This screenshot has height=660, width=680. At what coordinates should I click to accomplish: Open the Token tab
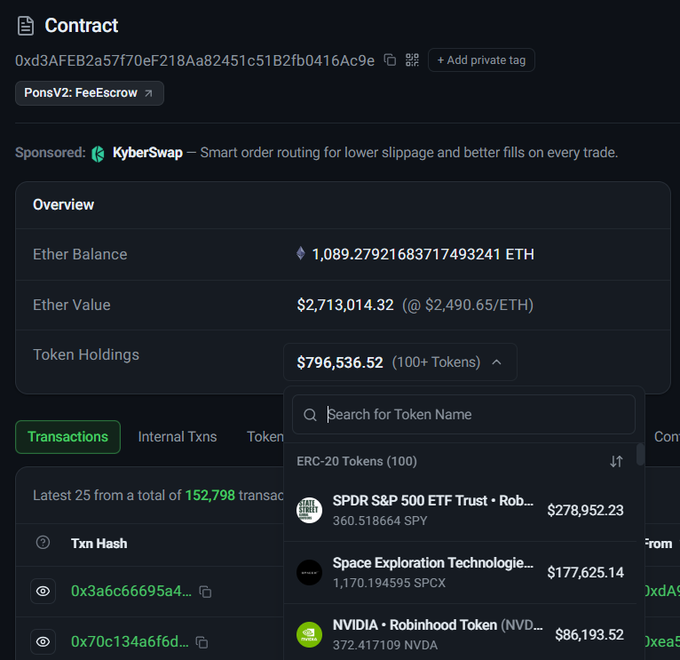pos(265,437)
